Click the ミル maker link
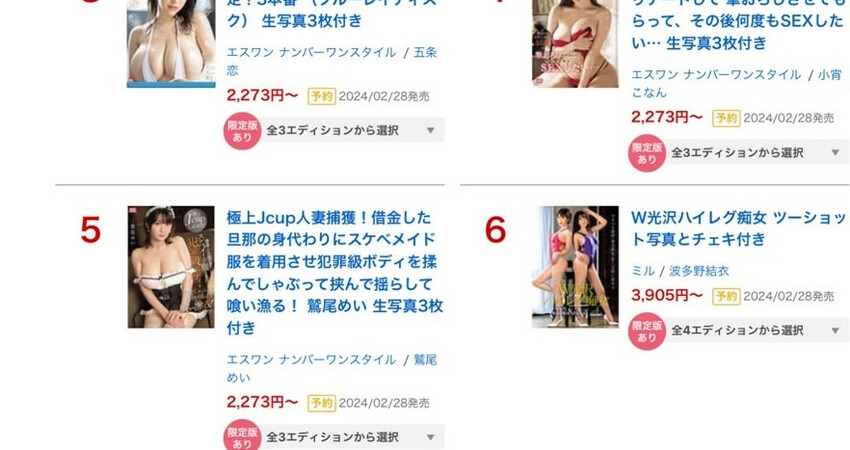 pyautogui.click(x=643, y=271)
